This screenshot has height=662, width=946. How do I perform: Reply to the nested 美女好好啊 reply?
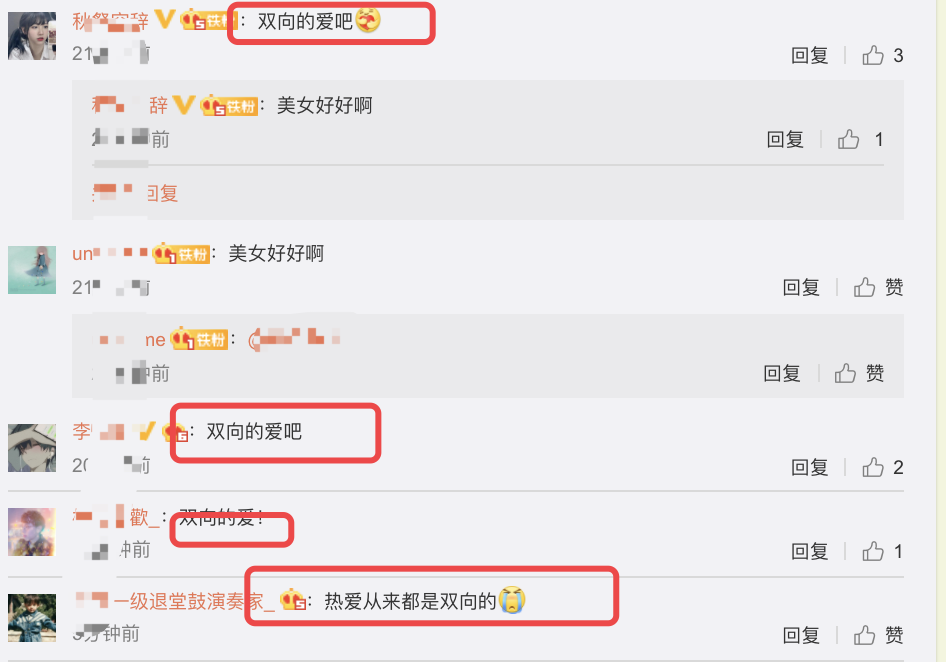pos(785,139)
